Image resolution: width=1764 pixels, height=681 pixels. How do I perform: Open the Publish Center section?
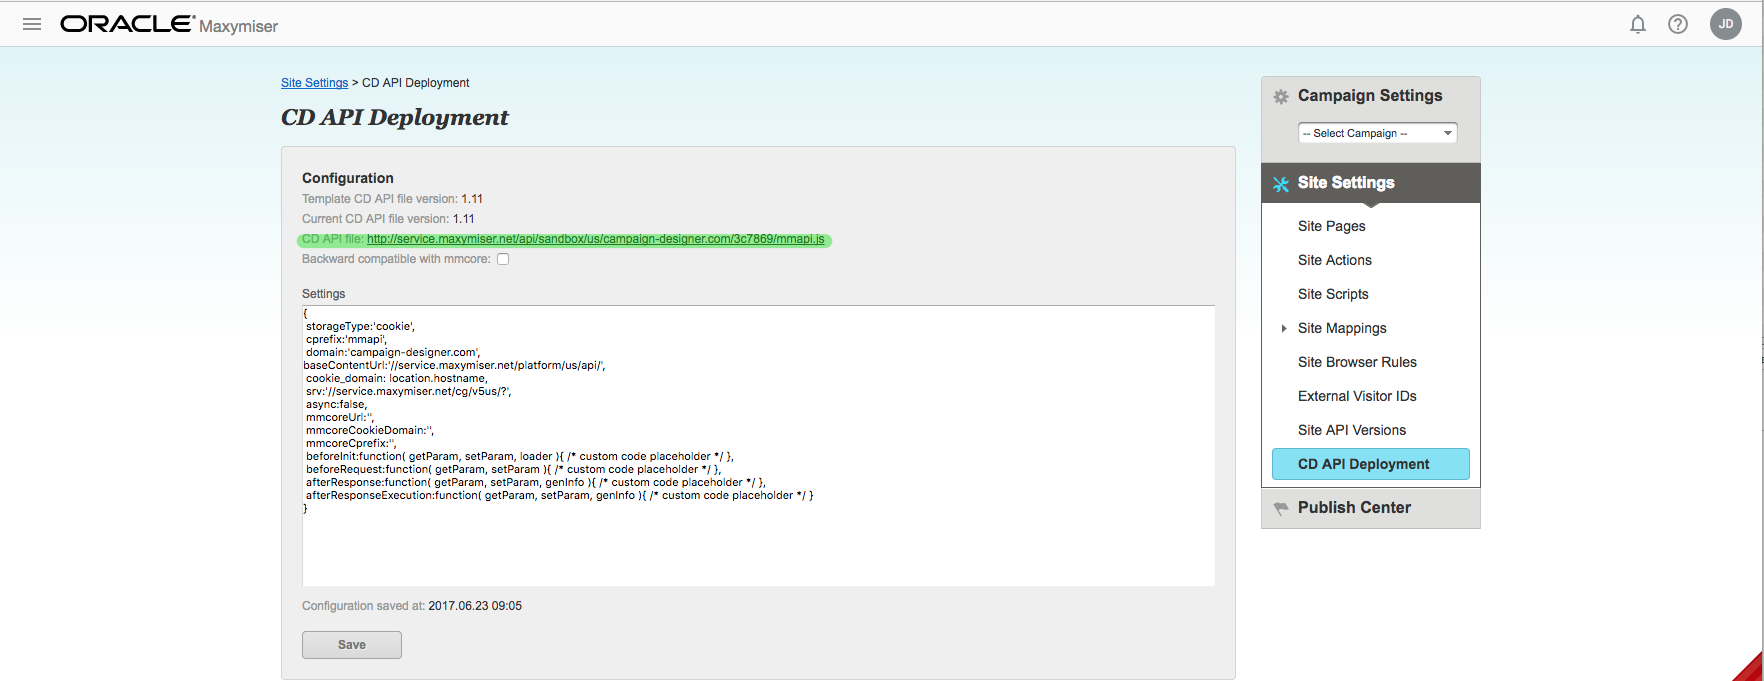(x=1370, y=508)
